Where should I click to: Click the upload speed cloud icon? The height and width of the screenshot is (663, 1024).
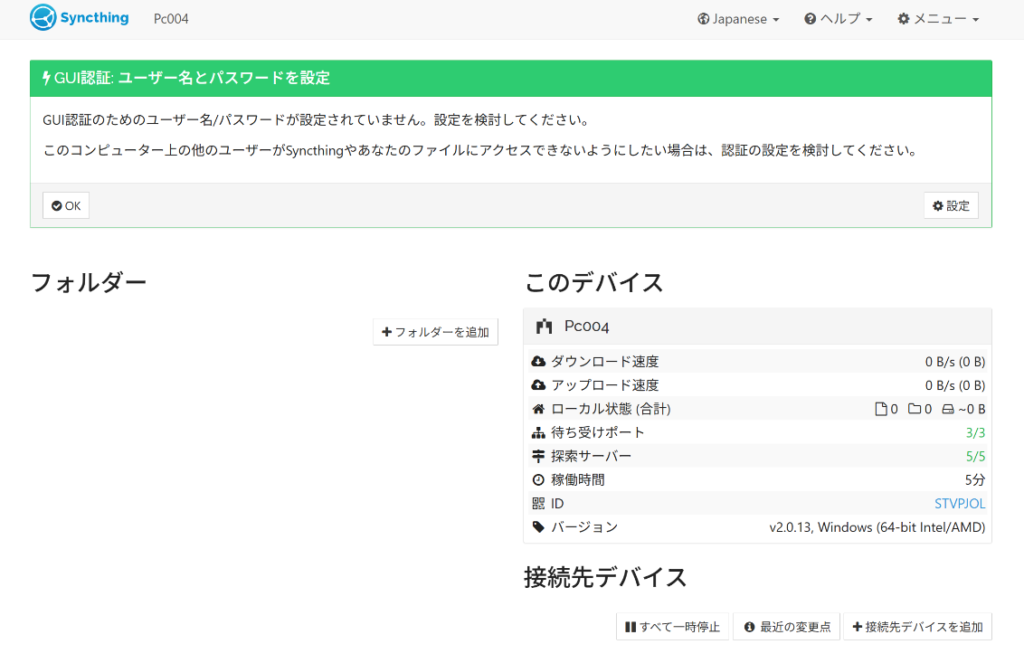coord(538,385)
